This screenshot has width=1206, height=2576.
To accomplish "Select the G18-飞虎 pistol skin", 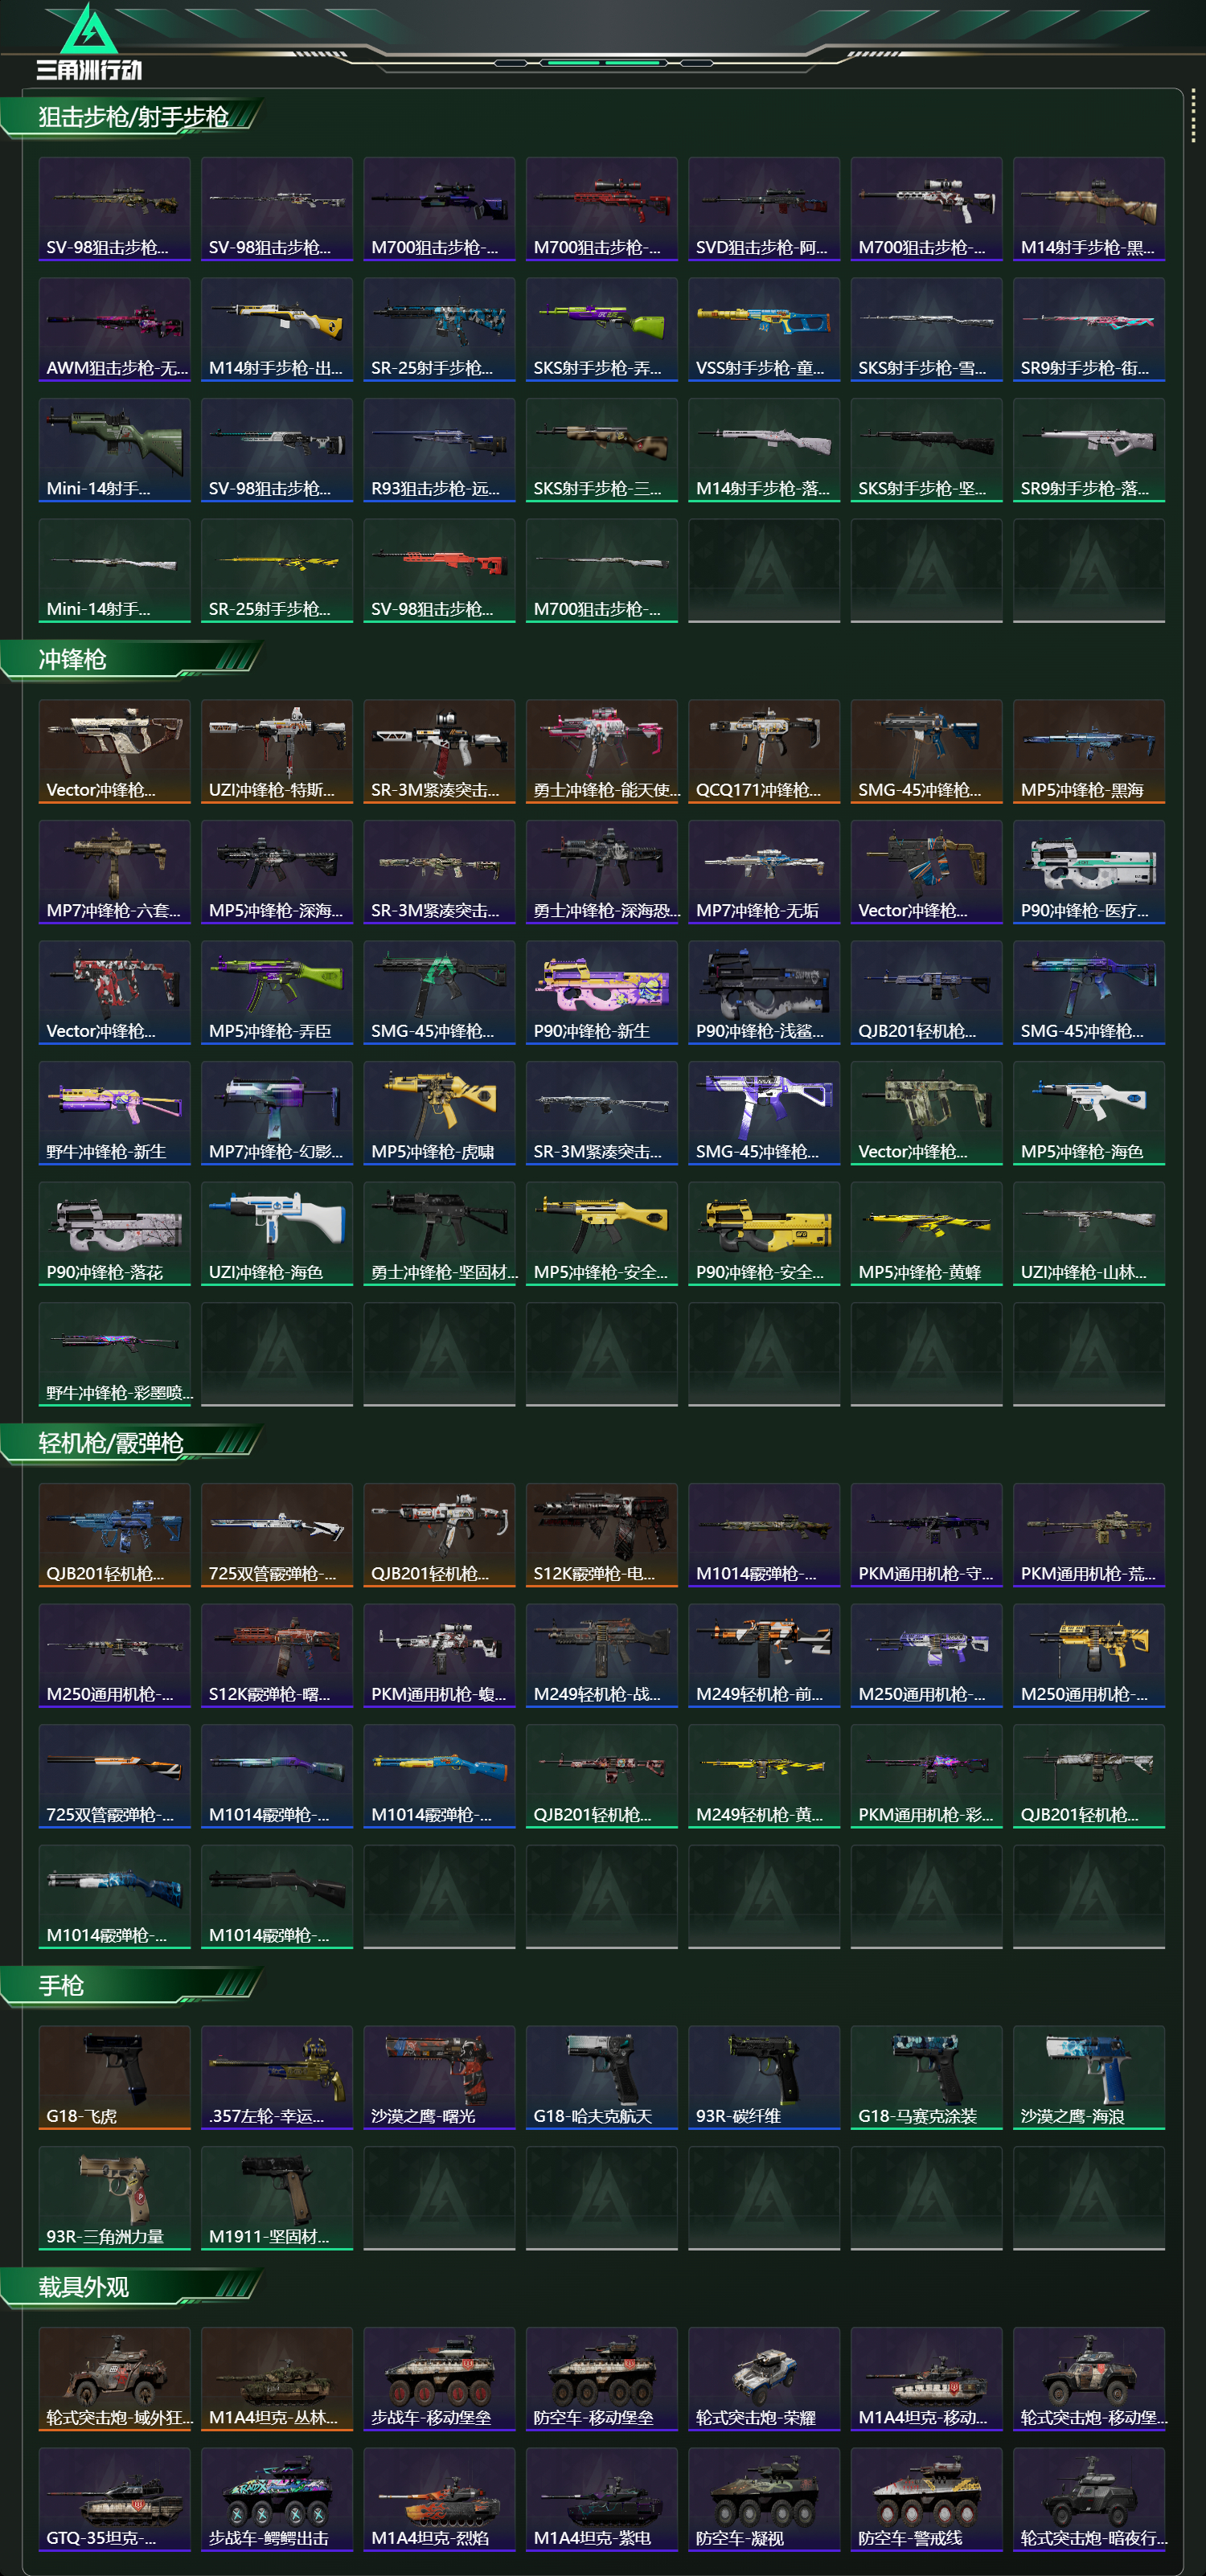I will click(115, 2077).
